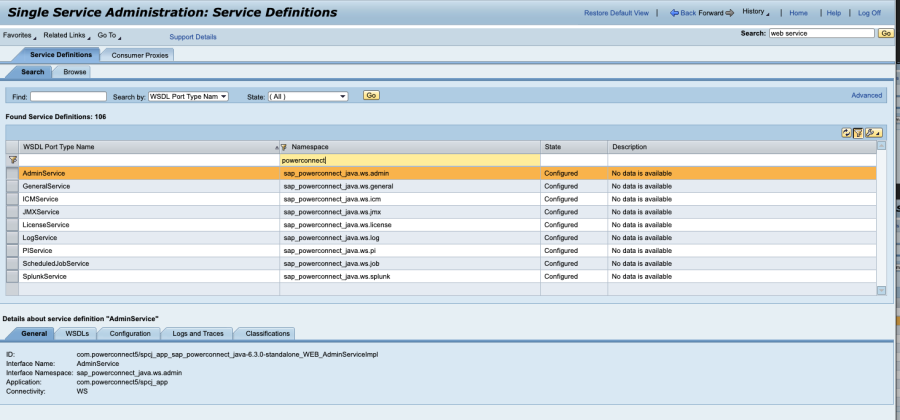Open the Search by dropdown
This screenshot has width=900, height=420.
click(x=188, y=96)
